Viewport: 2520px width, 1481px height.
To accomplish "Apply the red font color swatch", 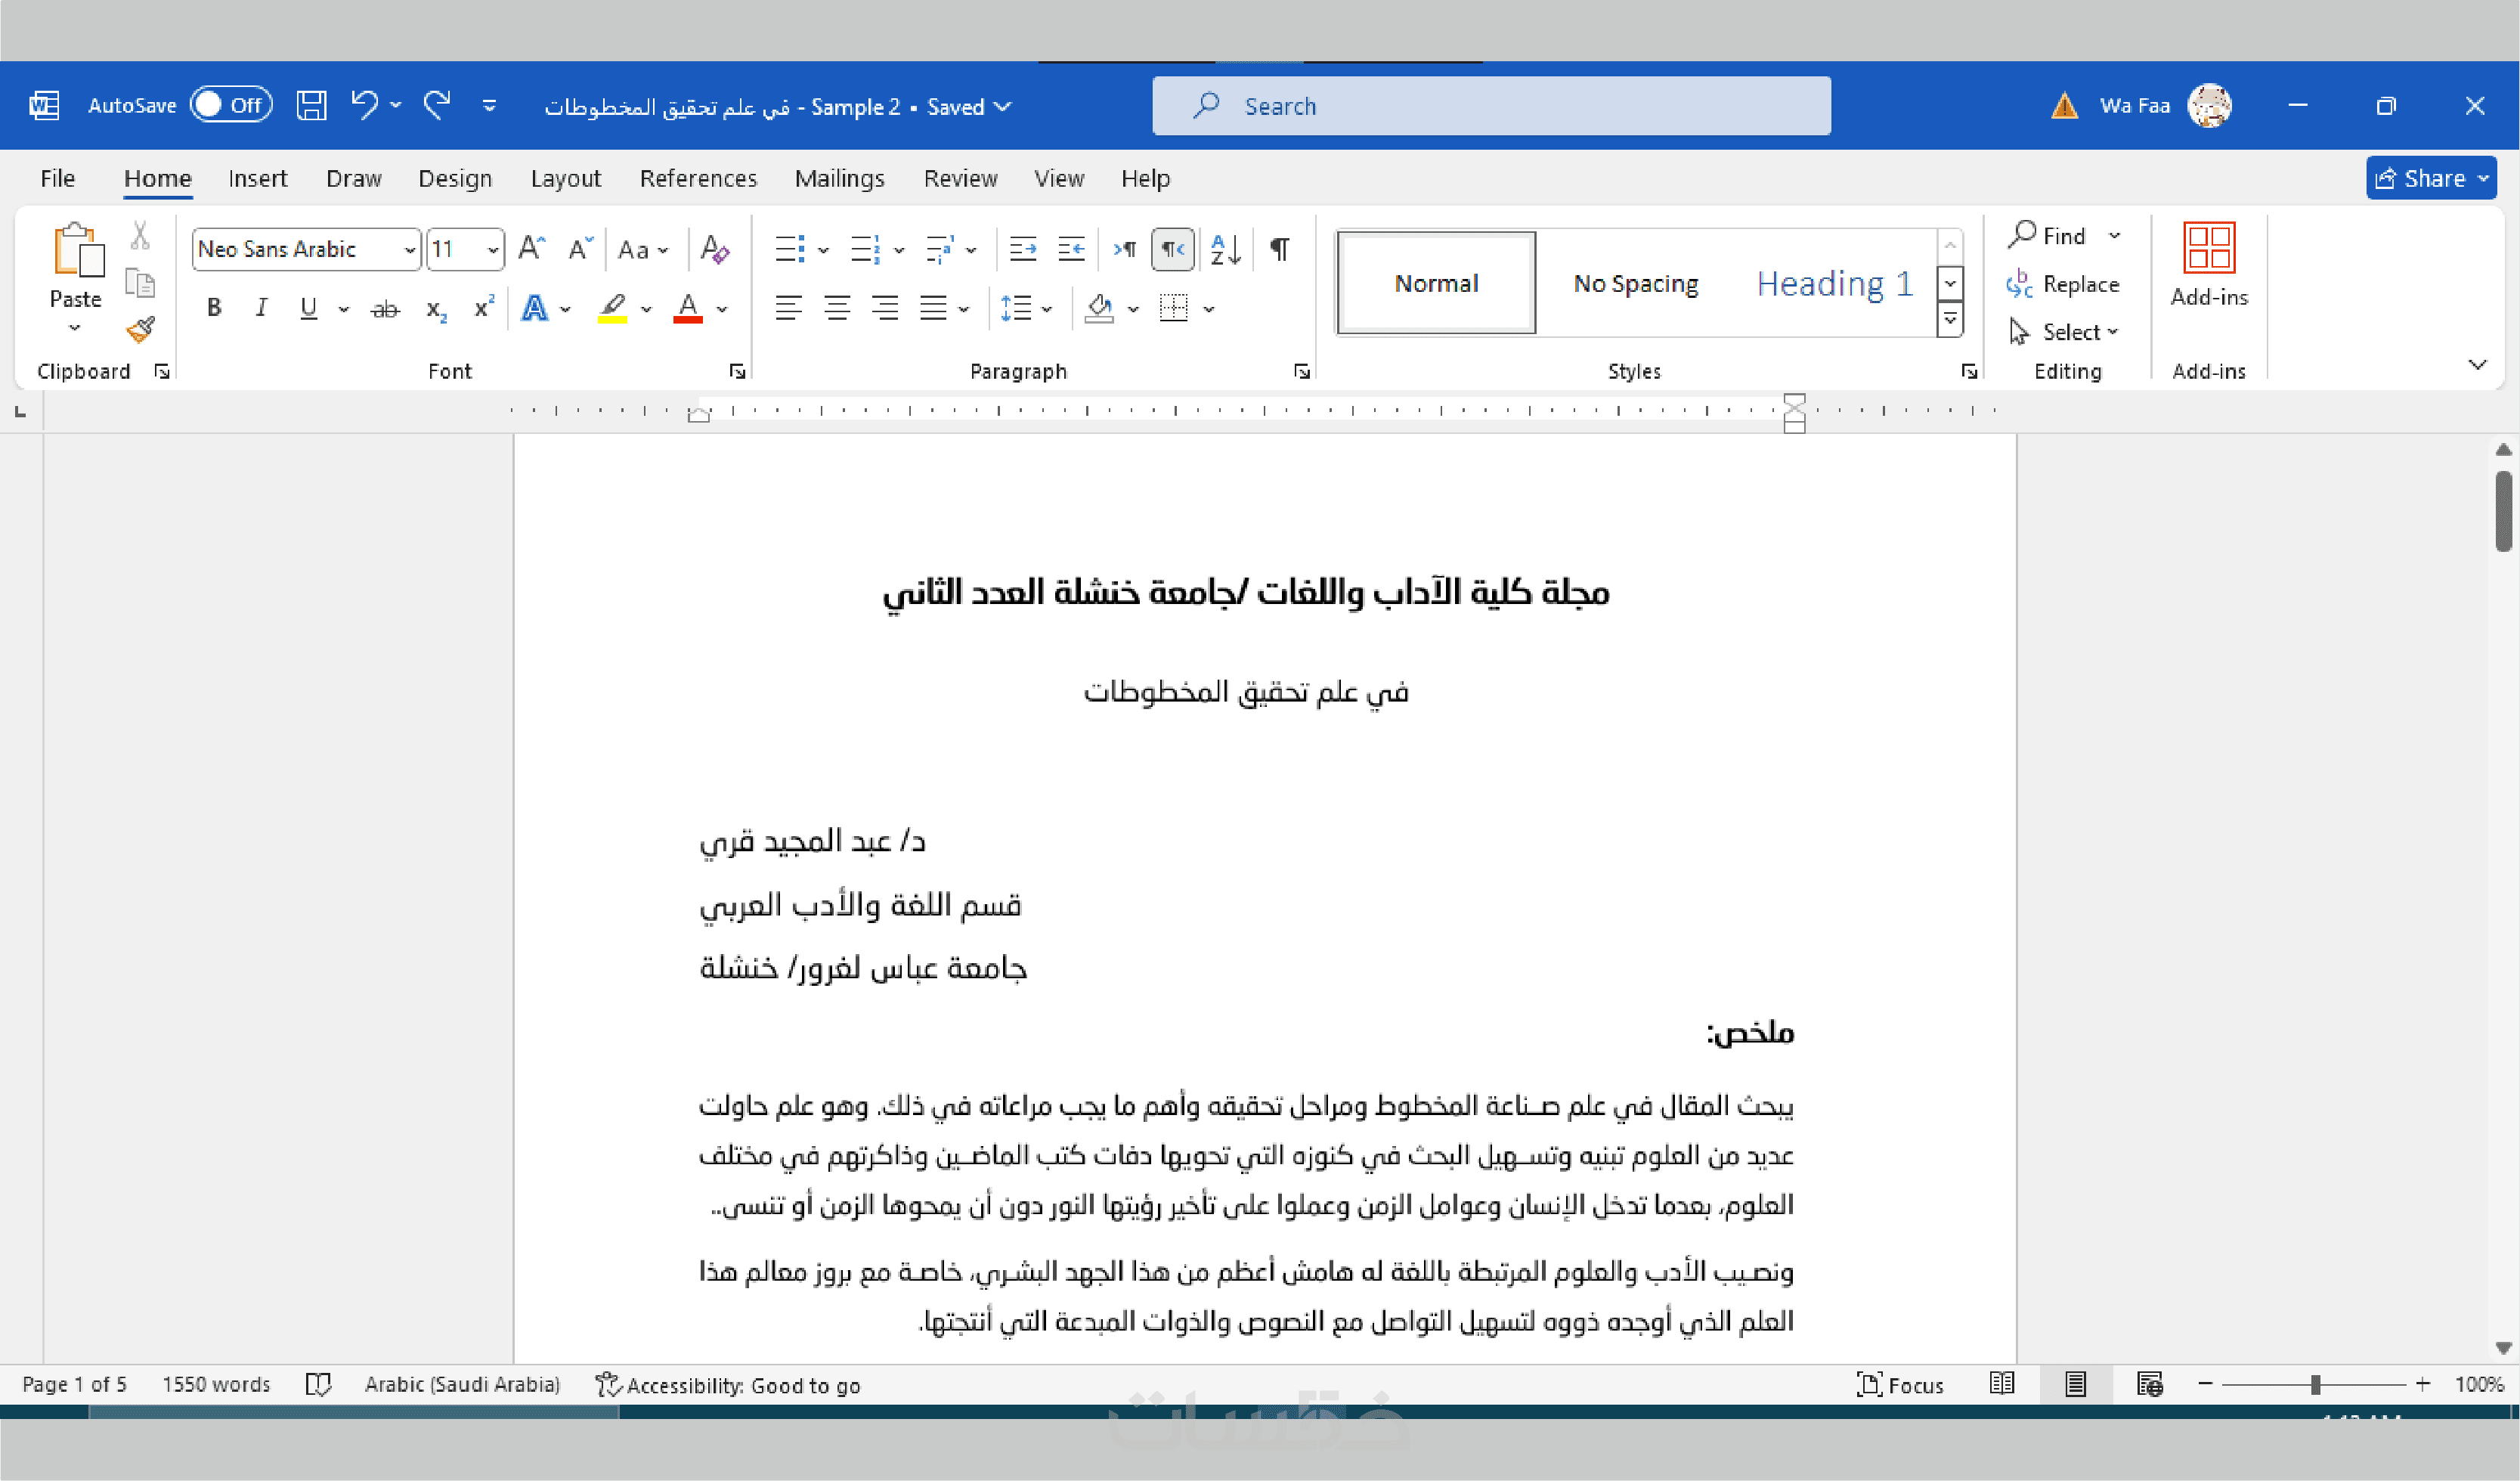I will click(x=687, y=308).
